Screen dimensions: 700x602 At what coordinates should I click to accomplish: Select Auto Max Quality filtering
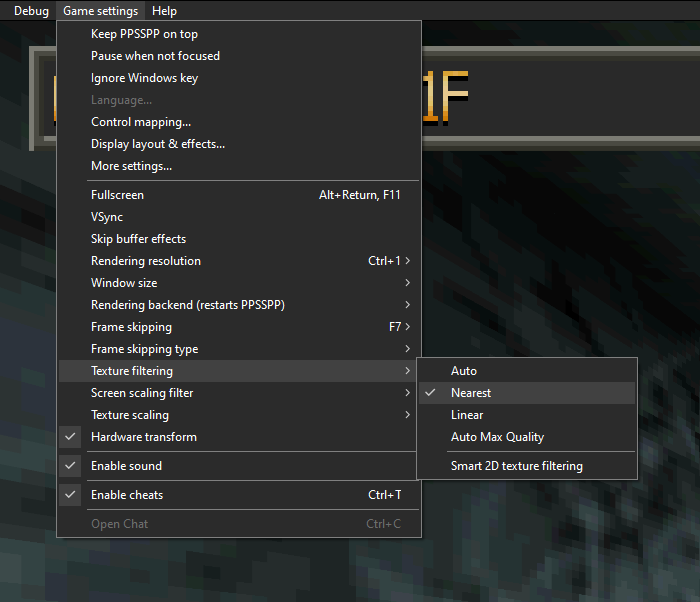(x=527, y=437)
